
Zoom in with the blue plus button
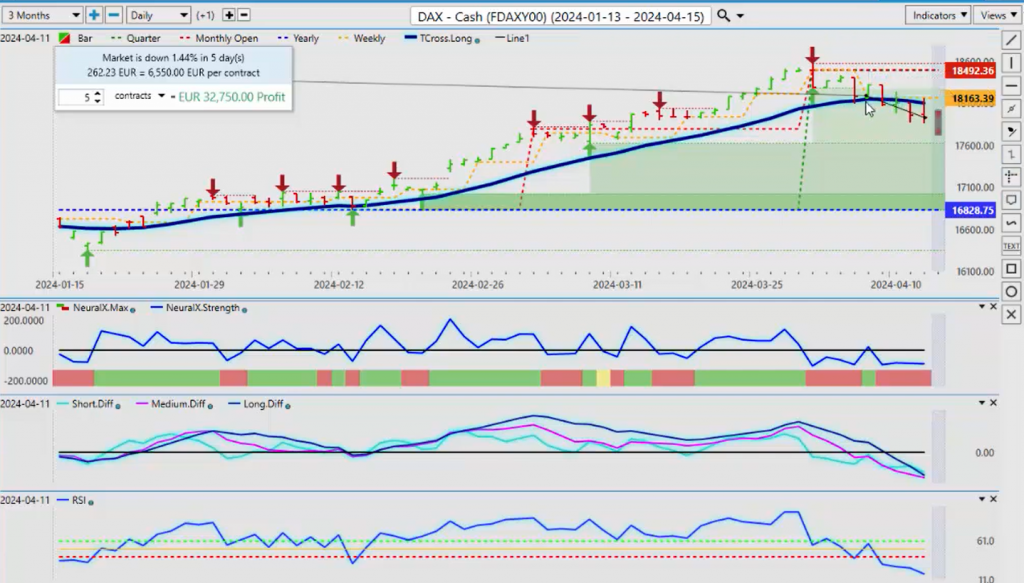(94, 15)
